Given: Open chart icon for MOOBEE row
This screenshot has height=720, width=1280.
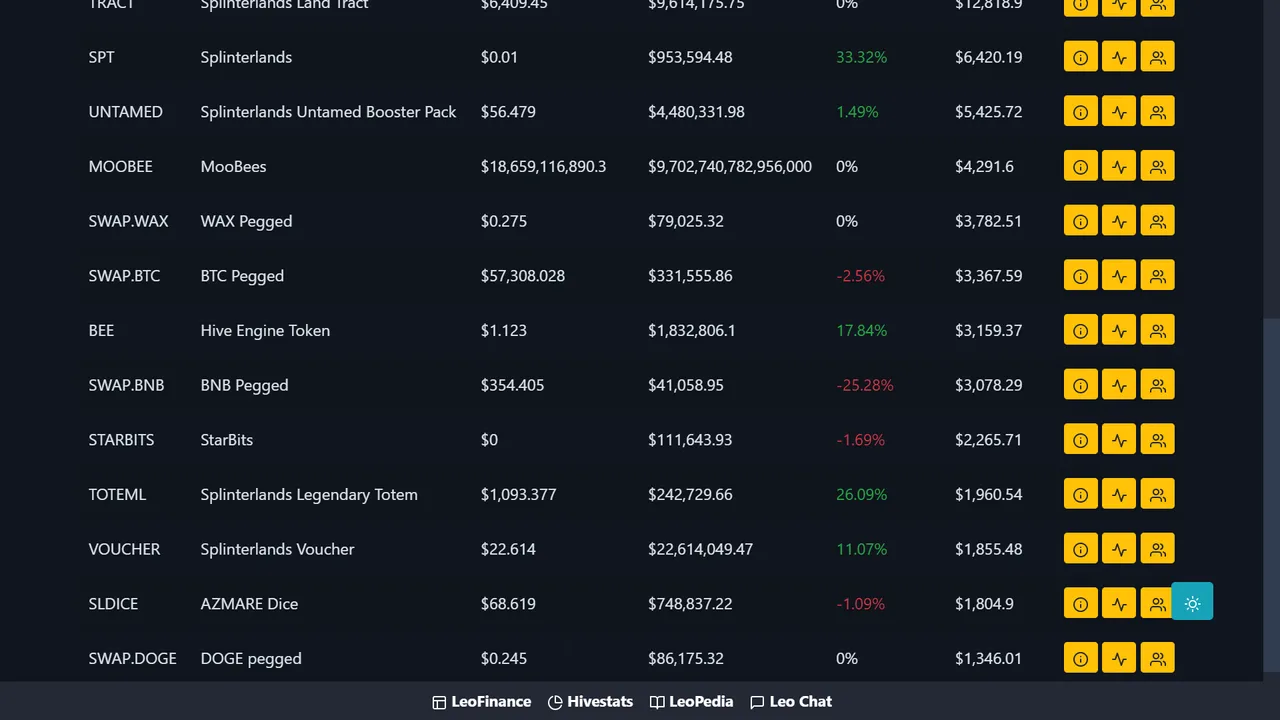Looking at the screenshot, I should click(x=1119, y=167).
